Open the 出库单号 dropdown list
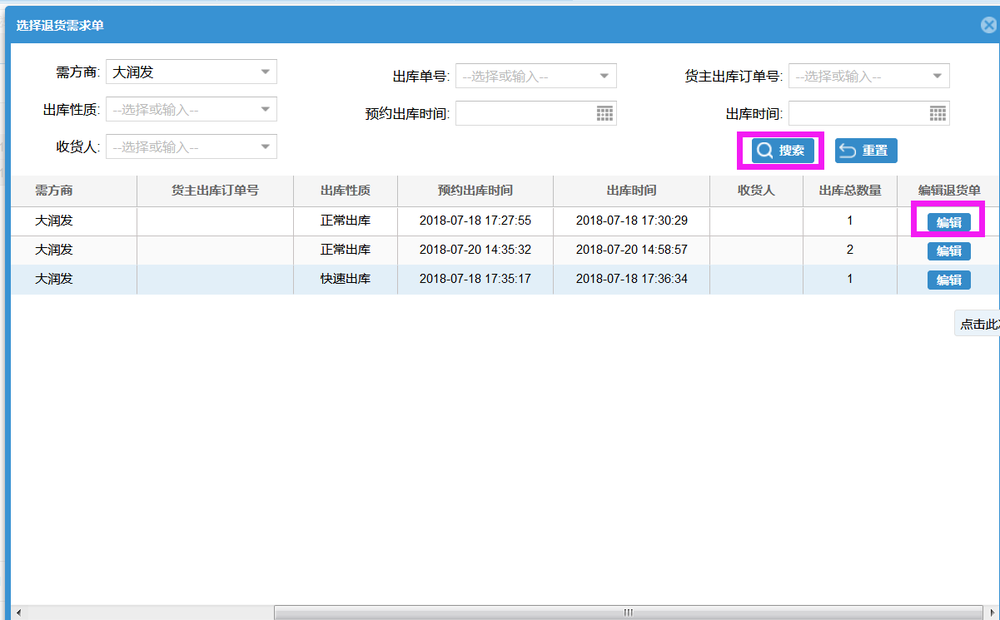The width and height of the screenshot is (1000, 620). coord(604,76)
